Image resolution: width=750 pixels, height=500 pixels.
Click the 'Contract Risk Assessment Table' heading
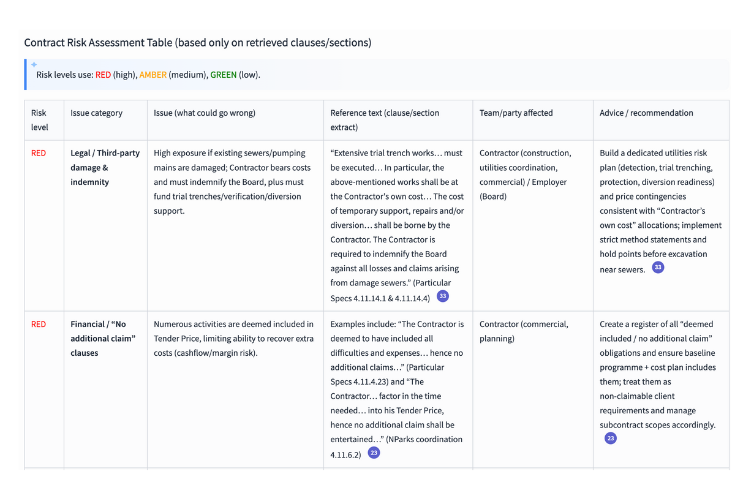[x=197, y=43]
